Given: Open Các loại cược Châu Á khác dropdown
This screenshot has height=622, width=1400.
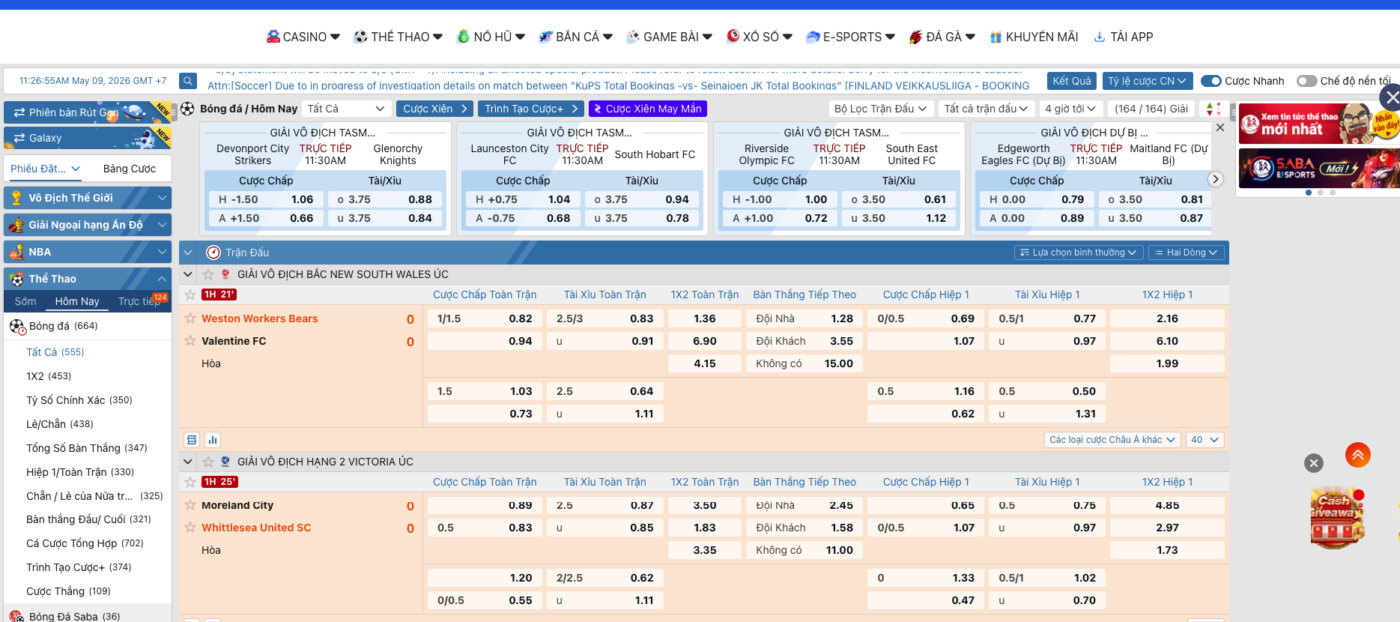Looking at the screenshot, I should click(x=1112, y=440).
